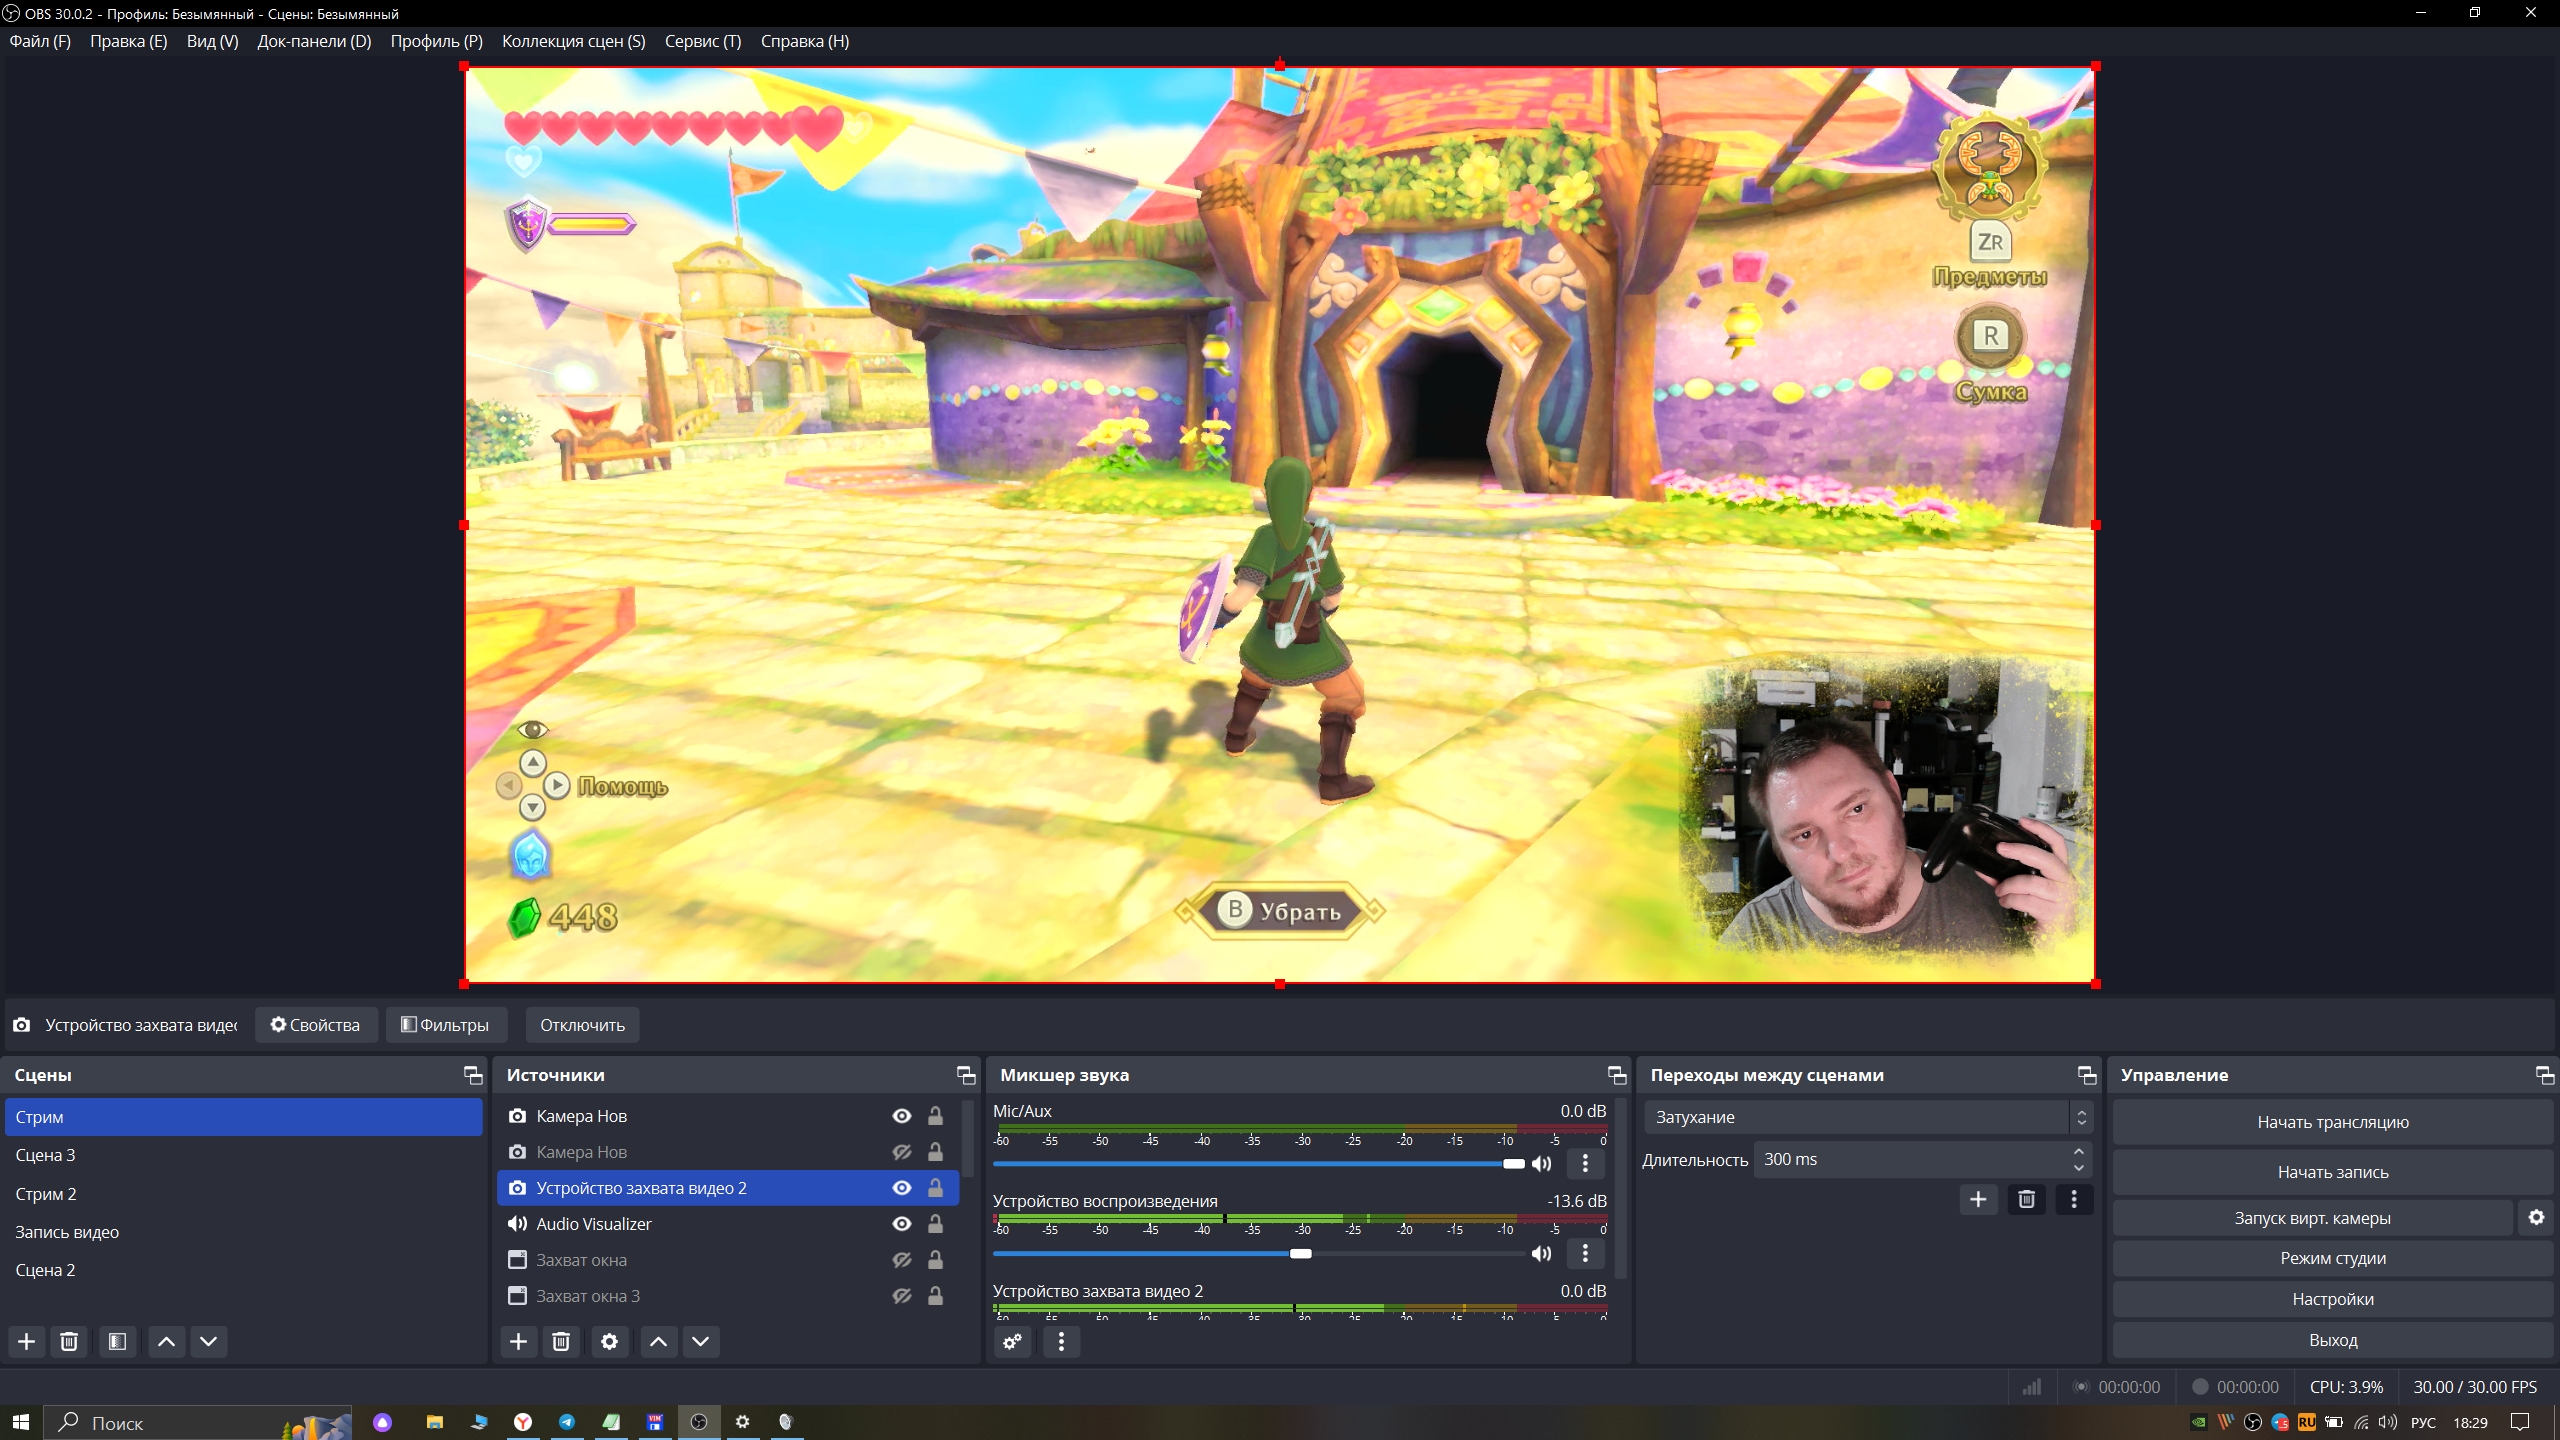This screenshot has height=1440, width=2560.
Task: Click the Отключить button
Action: [x=582, y=1025]
